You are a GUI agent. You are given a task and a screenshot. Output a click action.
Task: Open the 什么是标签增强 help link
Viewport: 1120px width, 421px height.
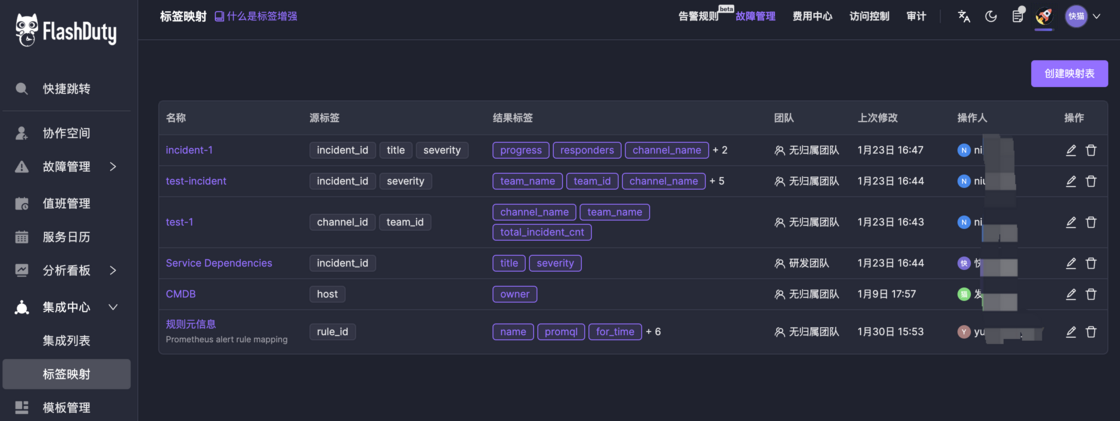pos(256,16)
